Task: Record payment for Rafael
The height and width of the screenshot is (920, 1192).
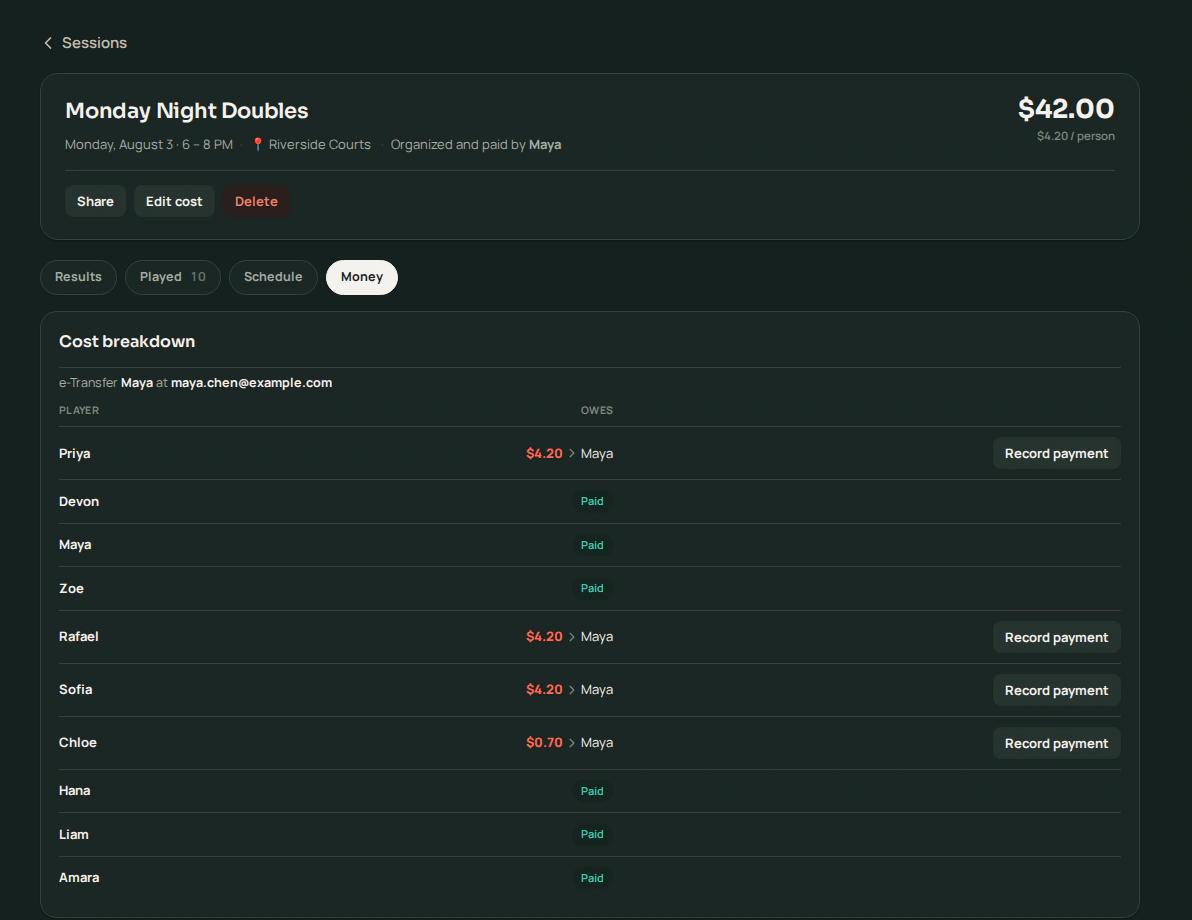Action: coord(1056,637)
